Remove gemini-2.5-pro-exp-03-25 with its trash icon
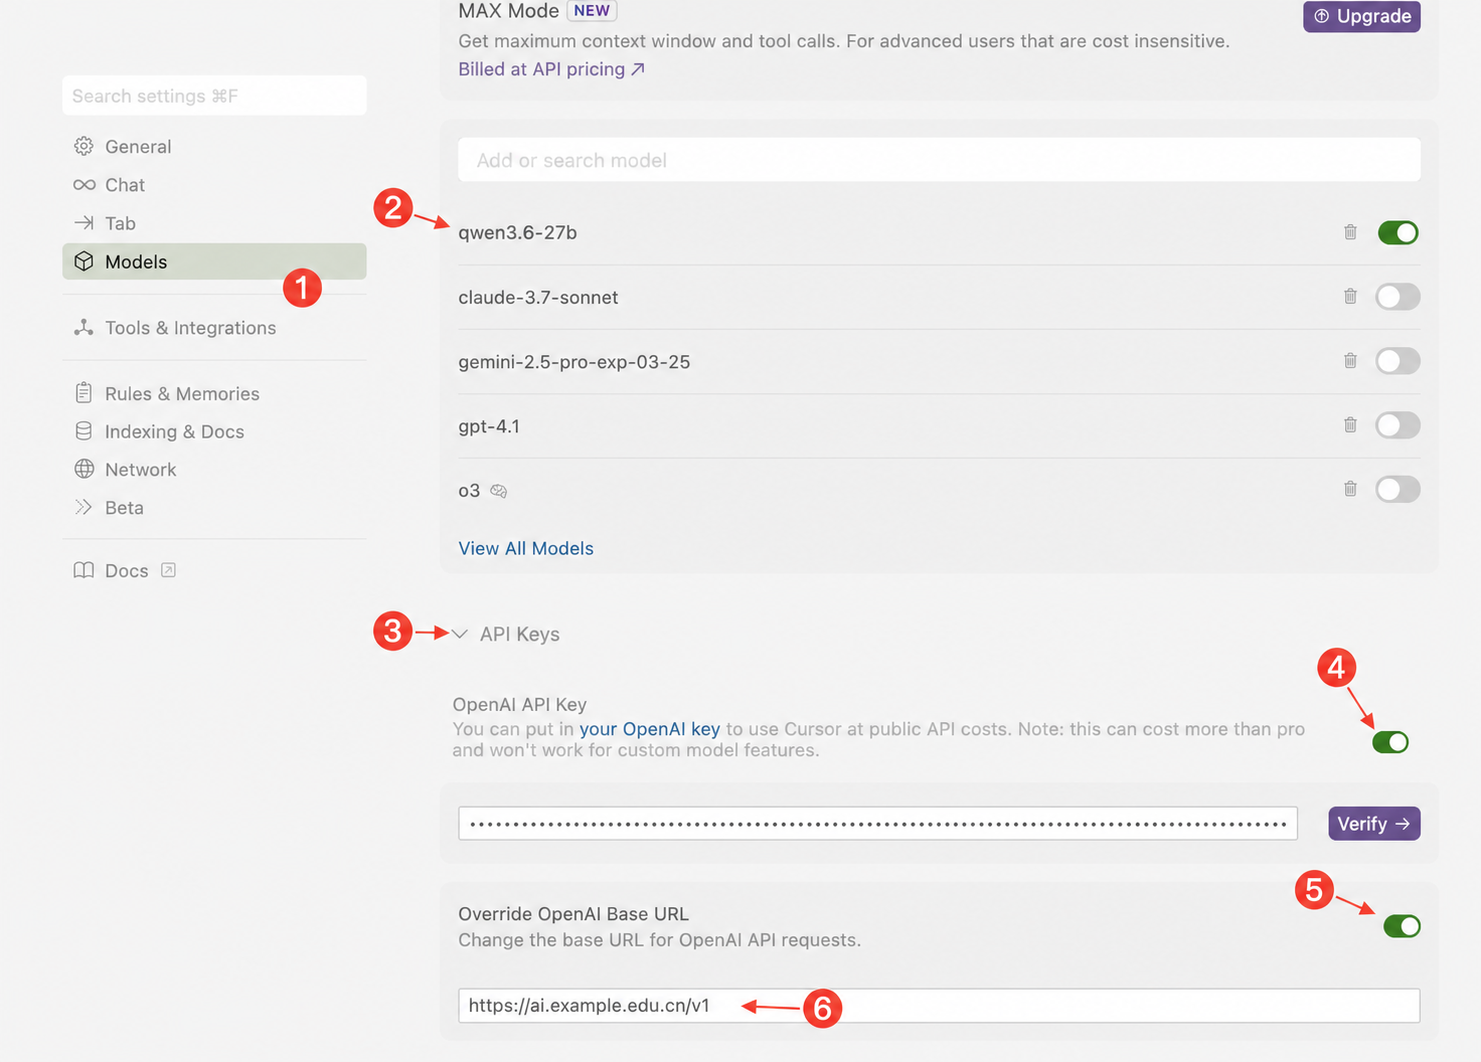 (x=1350, y=360)
